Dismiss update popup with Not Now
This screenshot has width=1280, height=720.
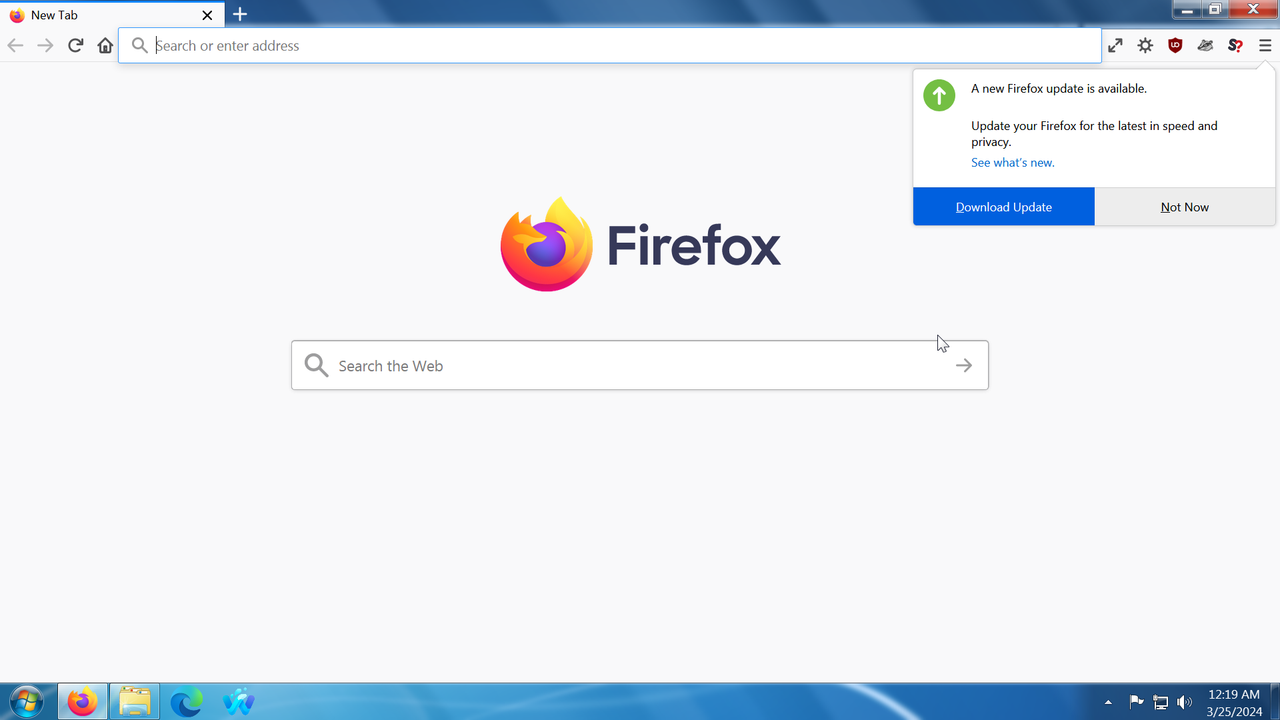(1184, 207)
